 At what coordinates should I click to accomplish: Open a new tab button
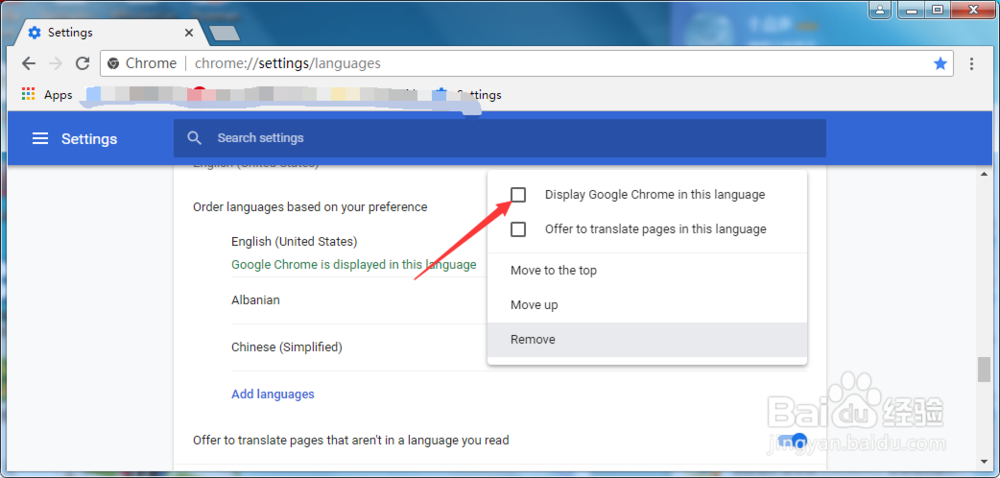pyautogui.click(x=224, y=33)
